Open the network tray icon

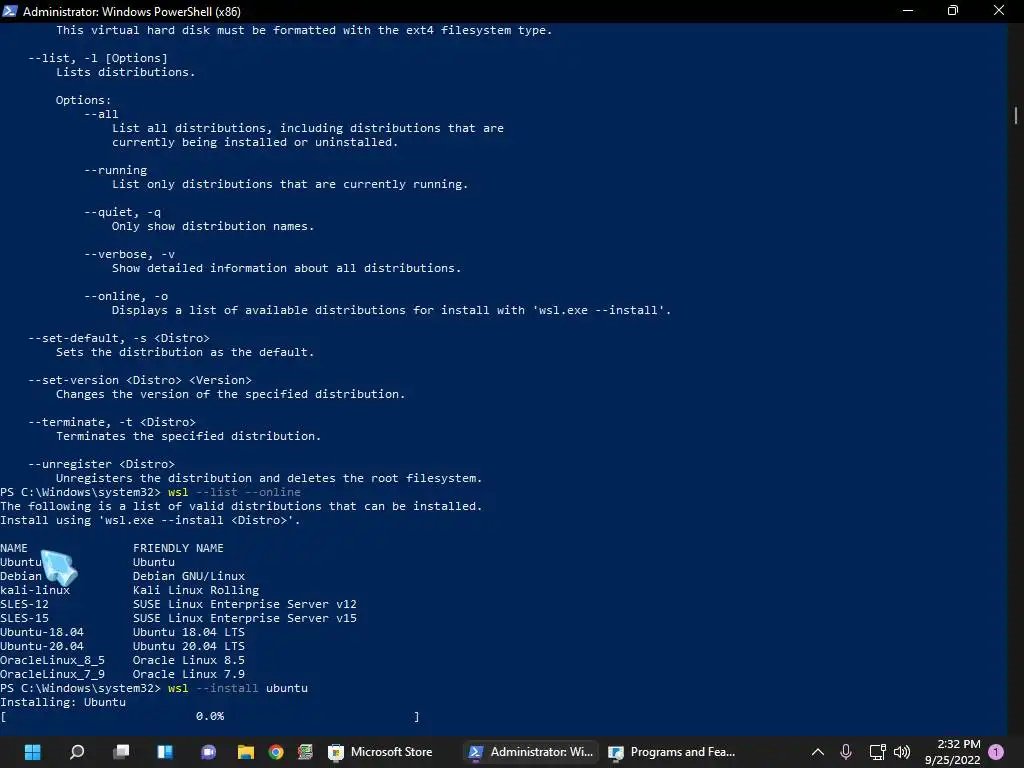click(x=877, y=752)
